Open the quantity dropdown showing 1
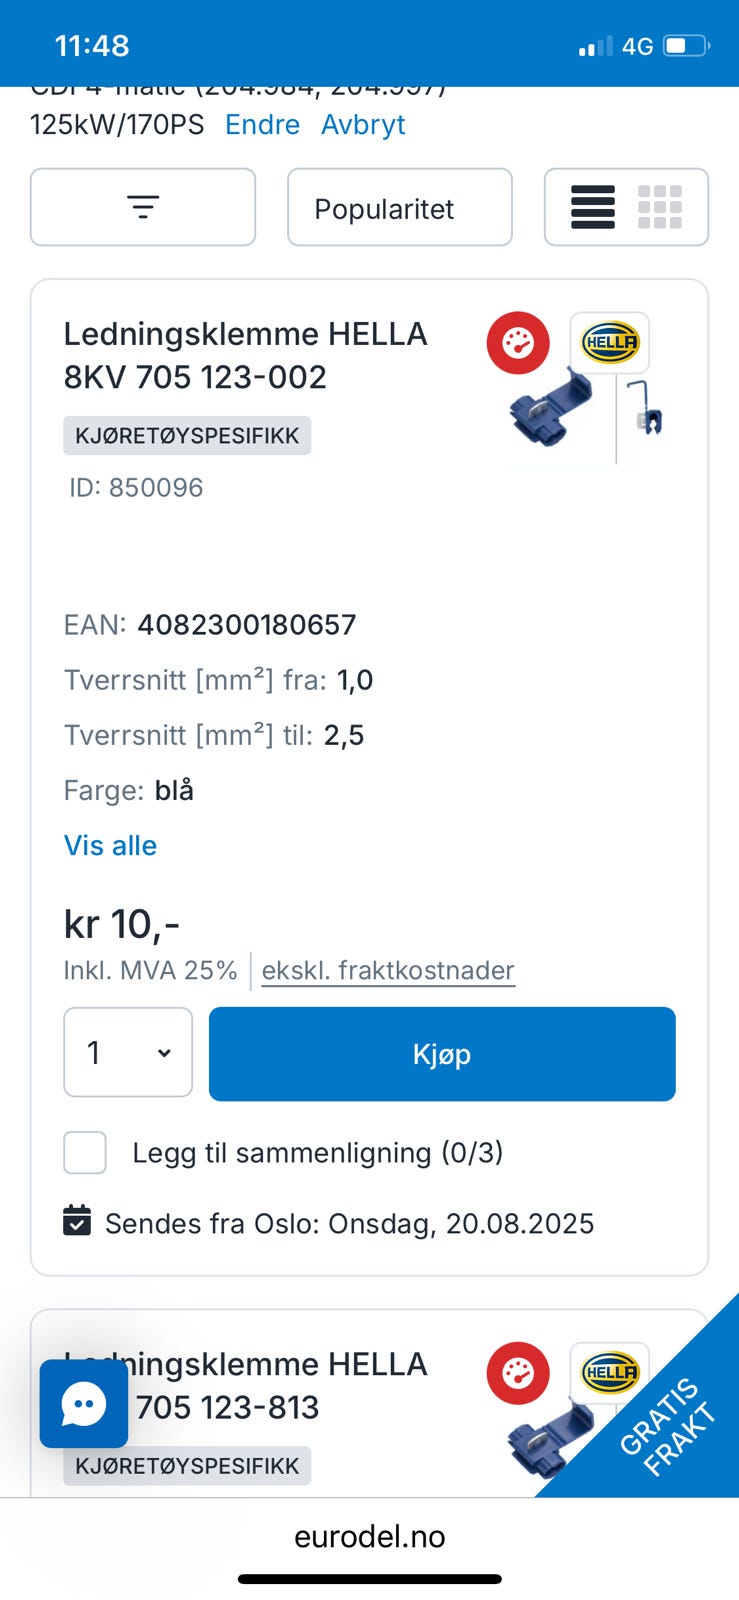Viewport: 739px width, 1600px height. (128, 1053)
